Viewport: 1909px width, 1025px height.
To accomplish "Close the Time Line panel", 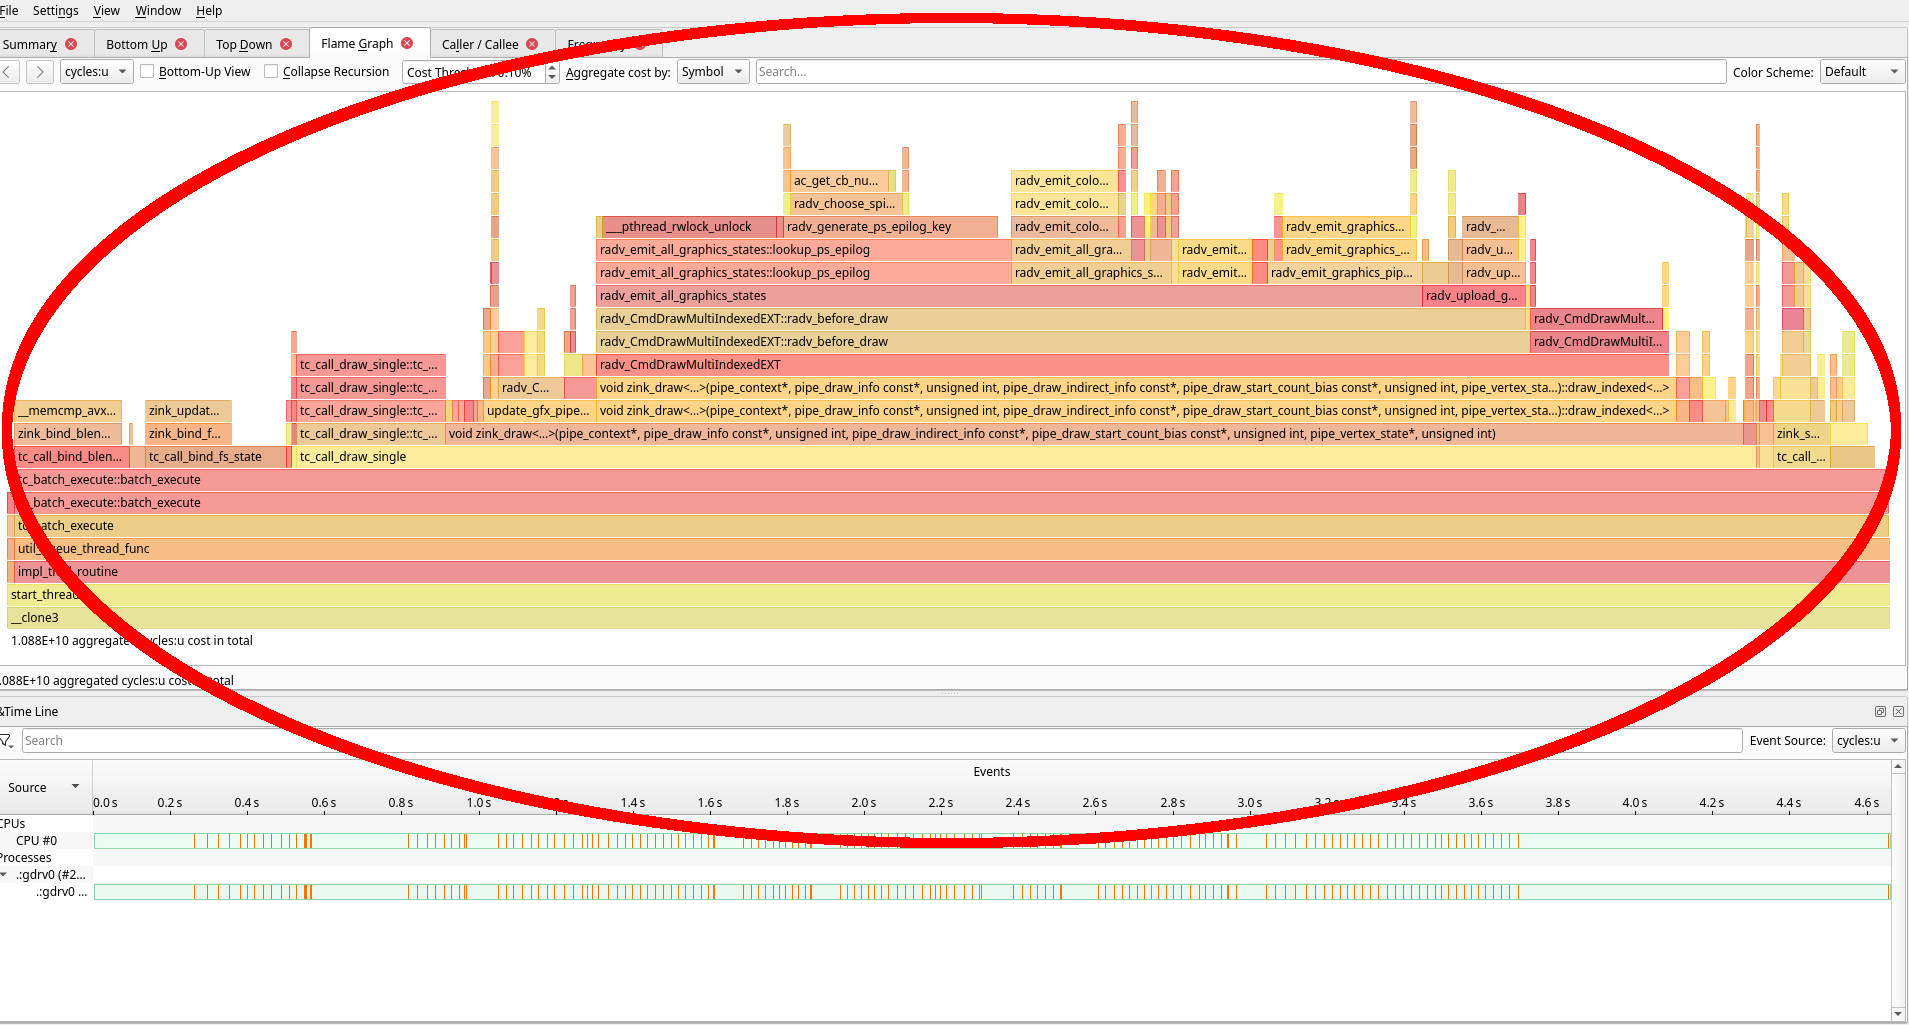I will coord(1898,712).
